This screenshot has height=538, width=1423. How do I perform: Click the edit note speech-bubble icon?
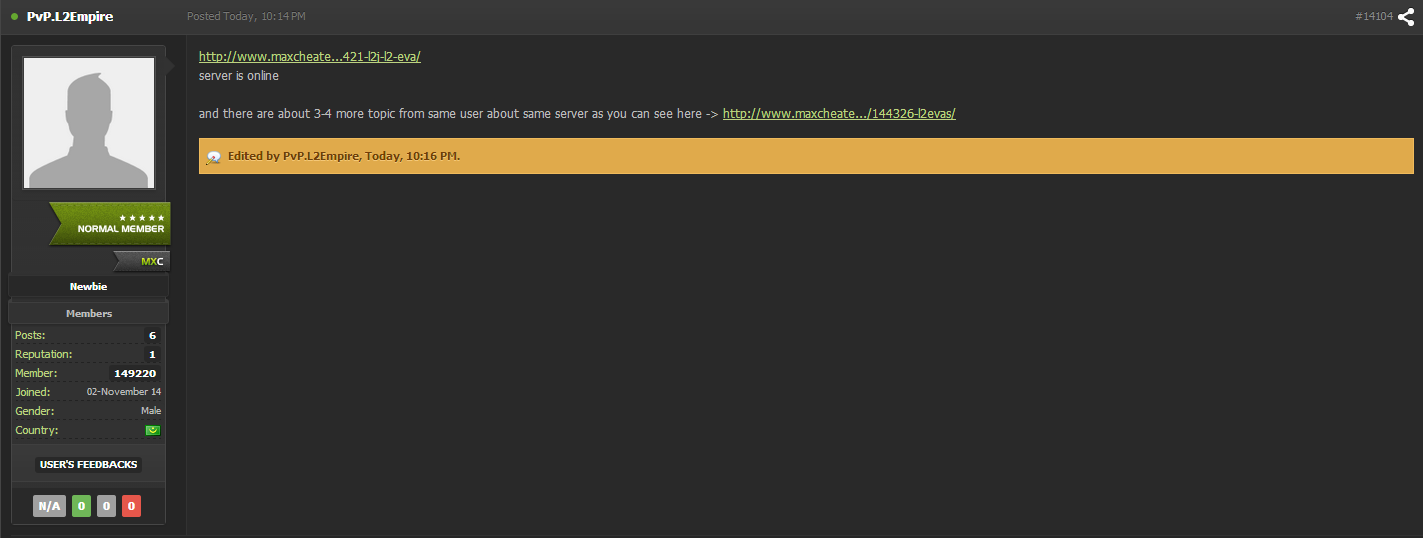pos(213,157)
